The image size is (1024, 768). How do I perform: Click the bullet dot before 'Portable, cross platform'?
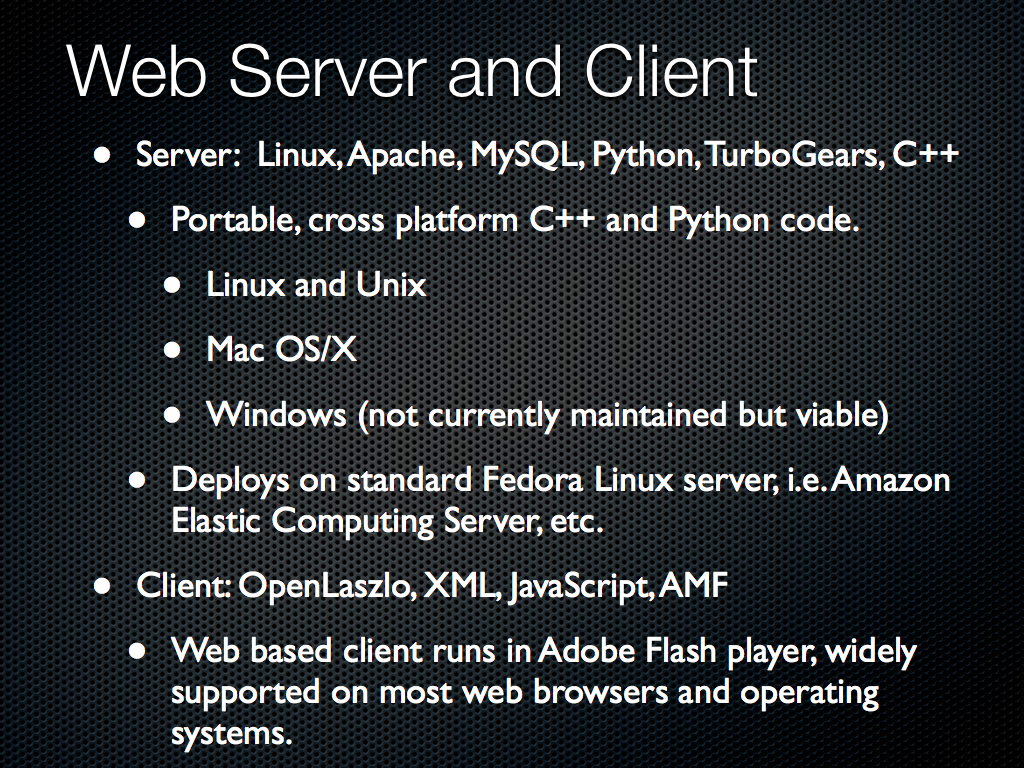(137, 220)
